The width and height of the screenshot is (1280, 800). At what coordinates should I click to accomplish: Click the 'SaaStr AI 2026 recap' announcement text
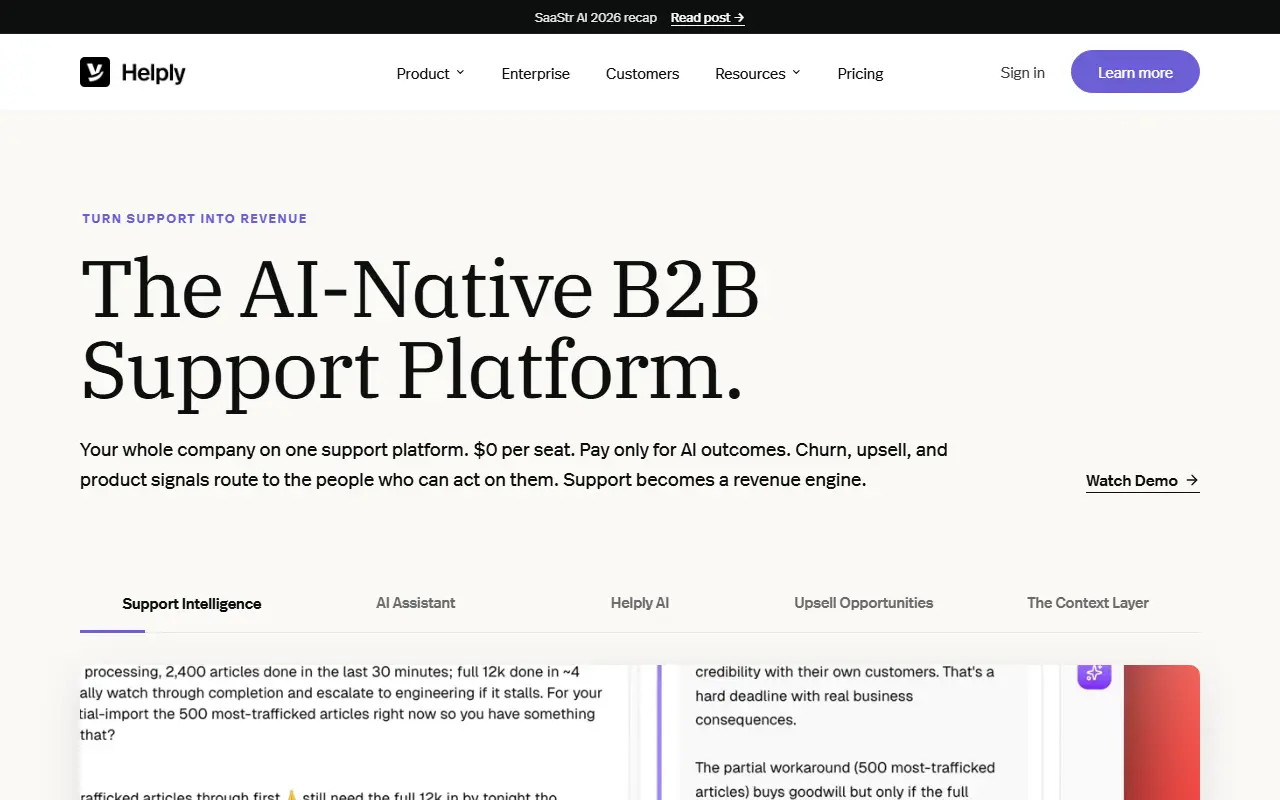coord(598,17)
